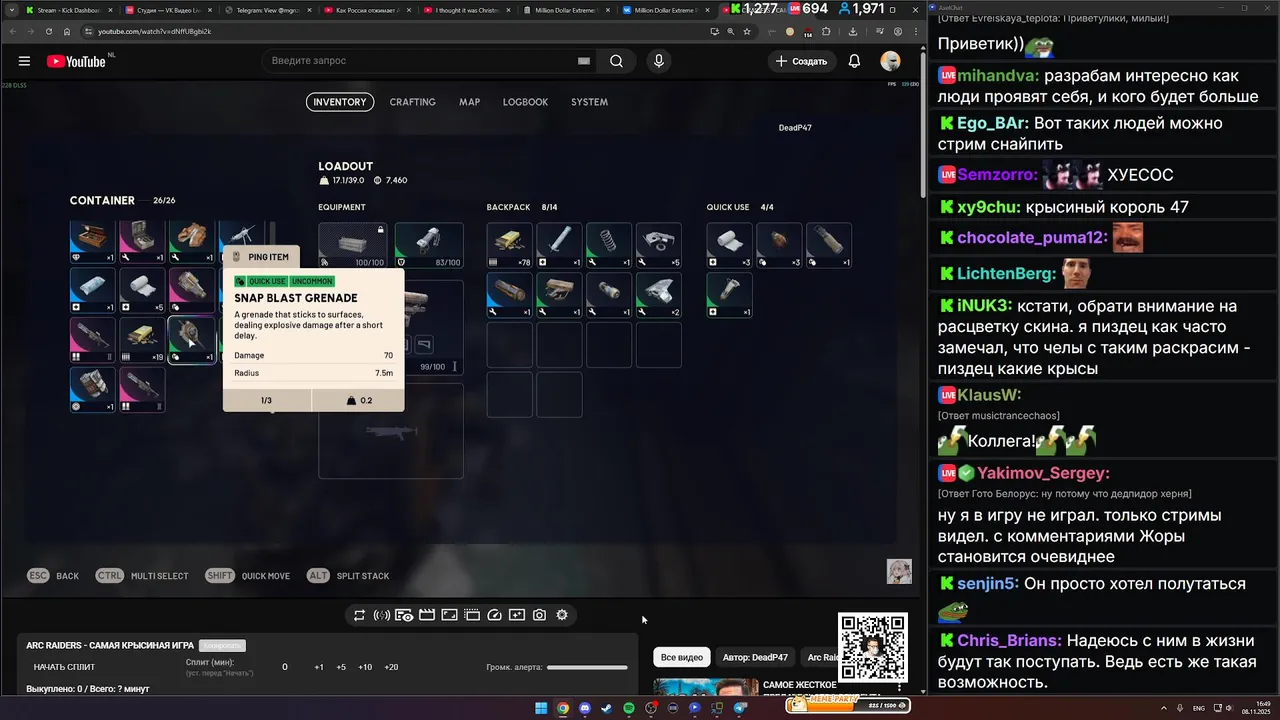Click the НАЧАТЬ СПЛИТ button
Image resolution: width=1280 pixels, height=720 pixels.
pyautogui.click(x=64, y=667)
